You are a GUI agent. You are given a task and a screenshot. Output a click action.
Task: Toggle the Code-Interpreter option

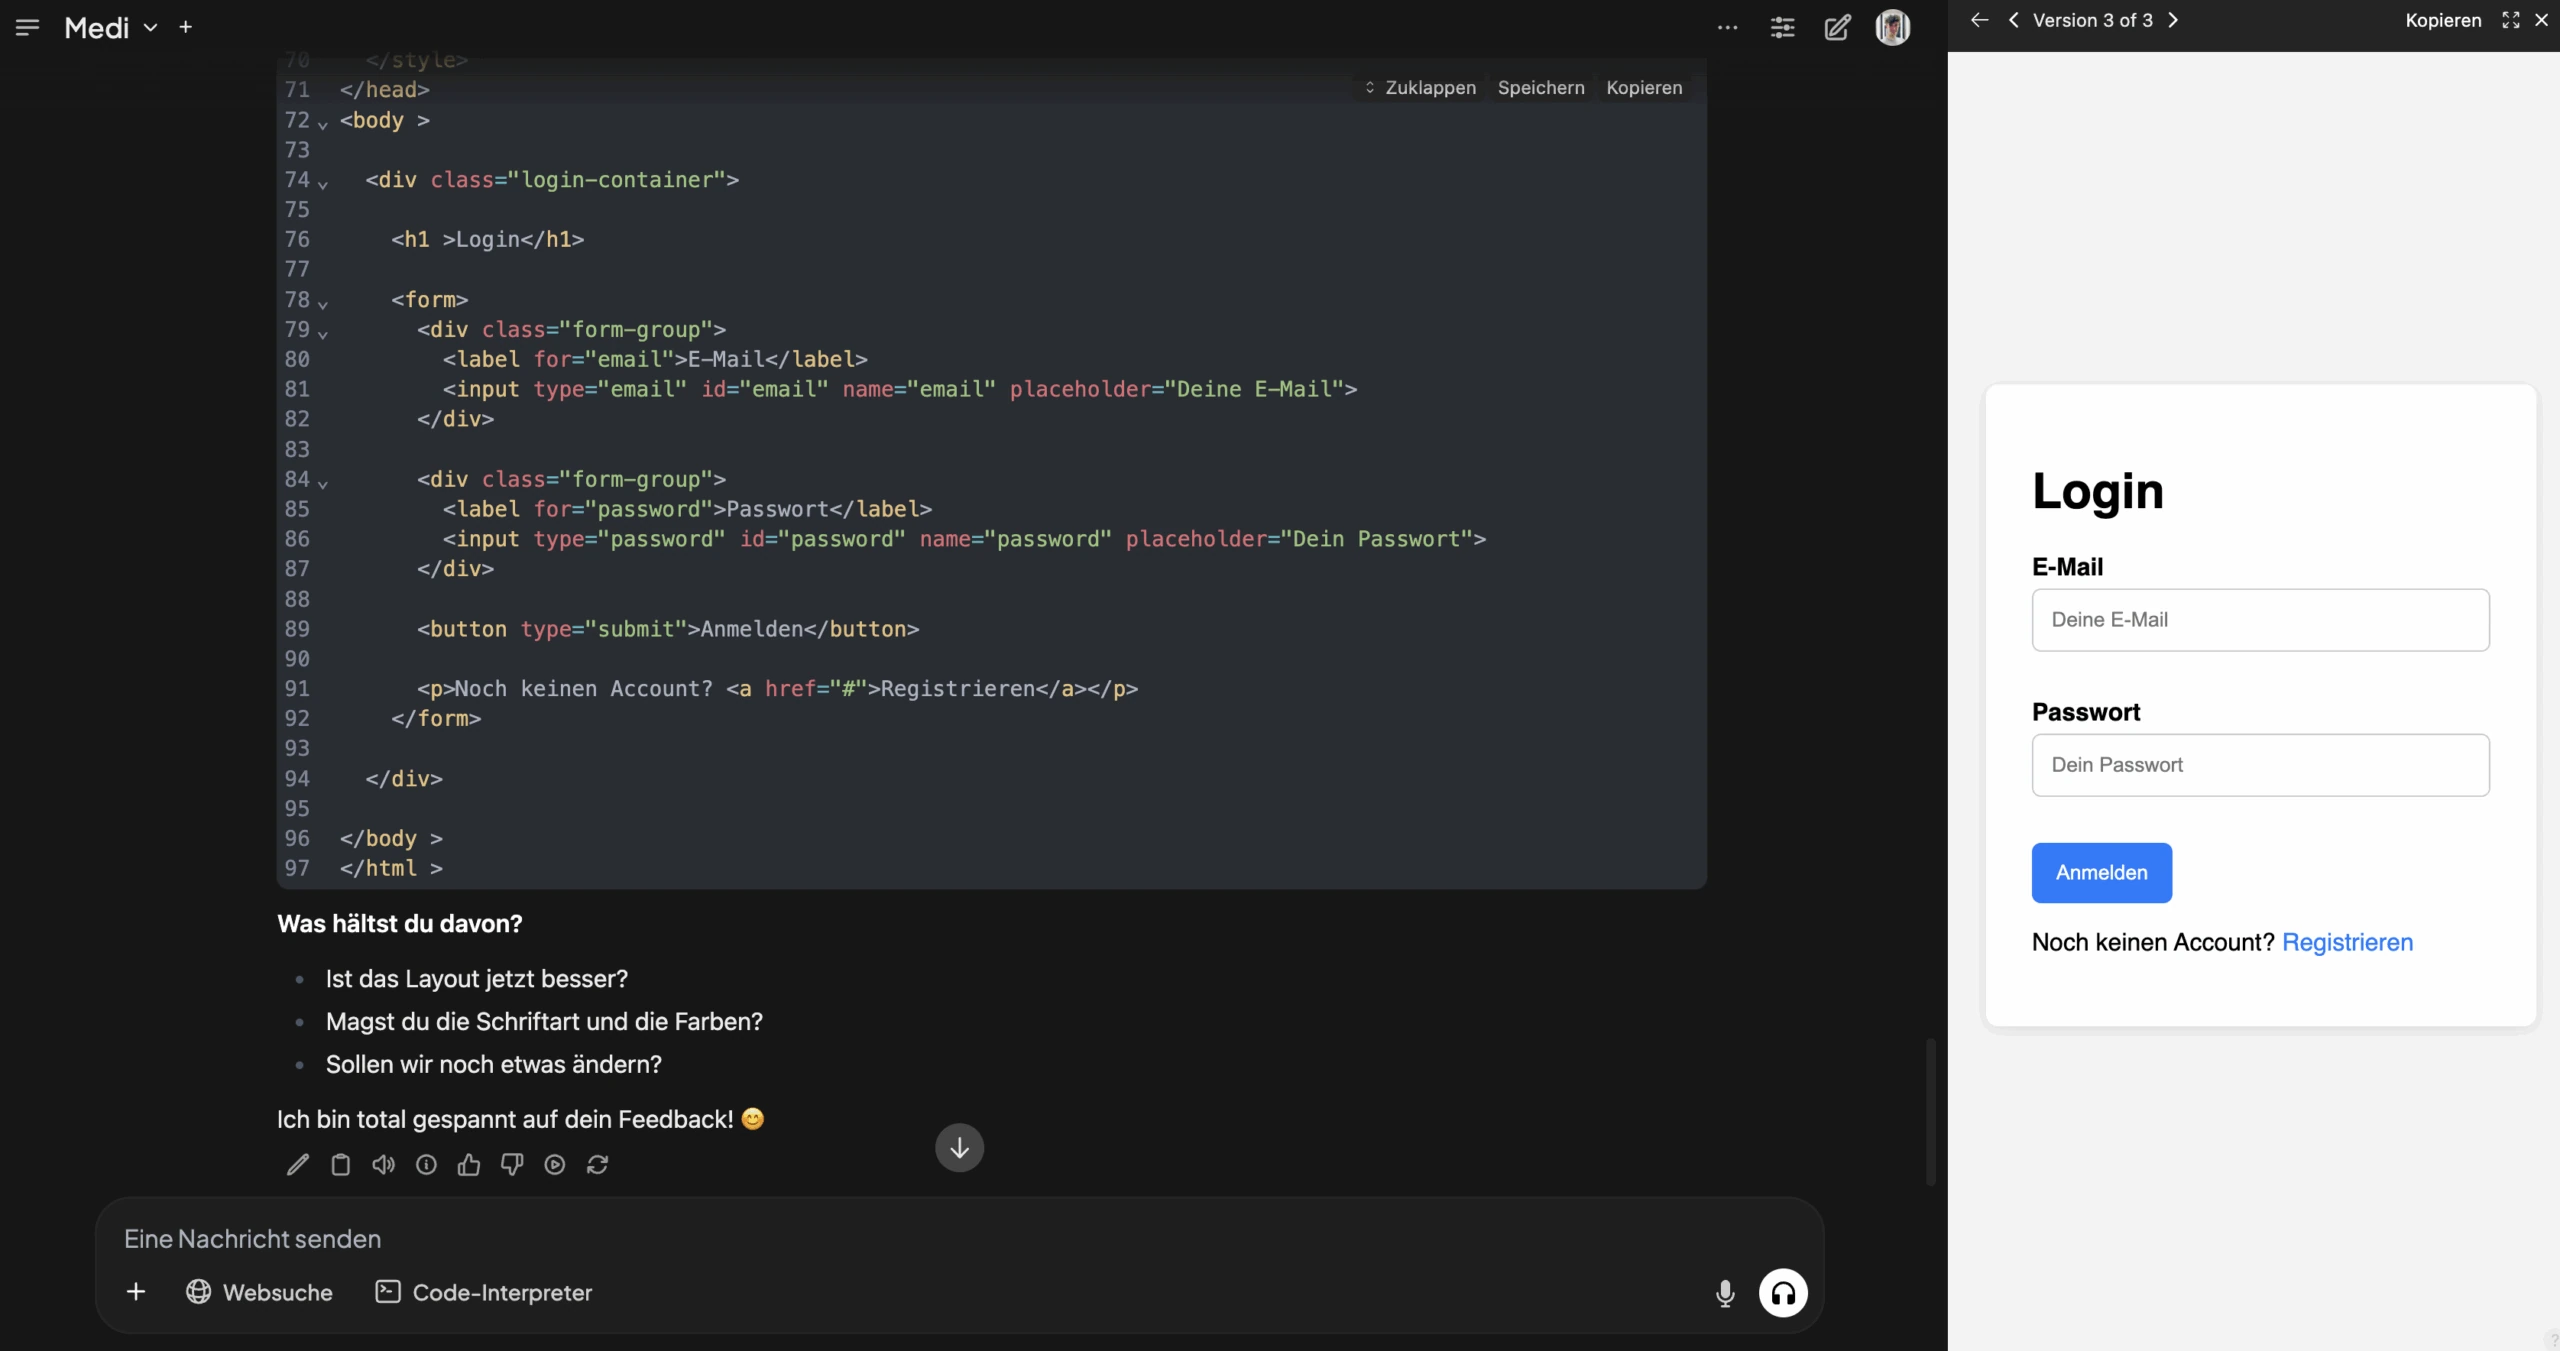(484, 1292)
